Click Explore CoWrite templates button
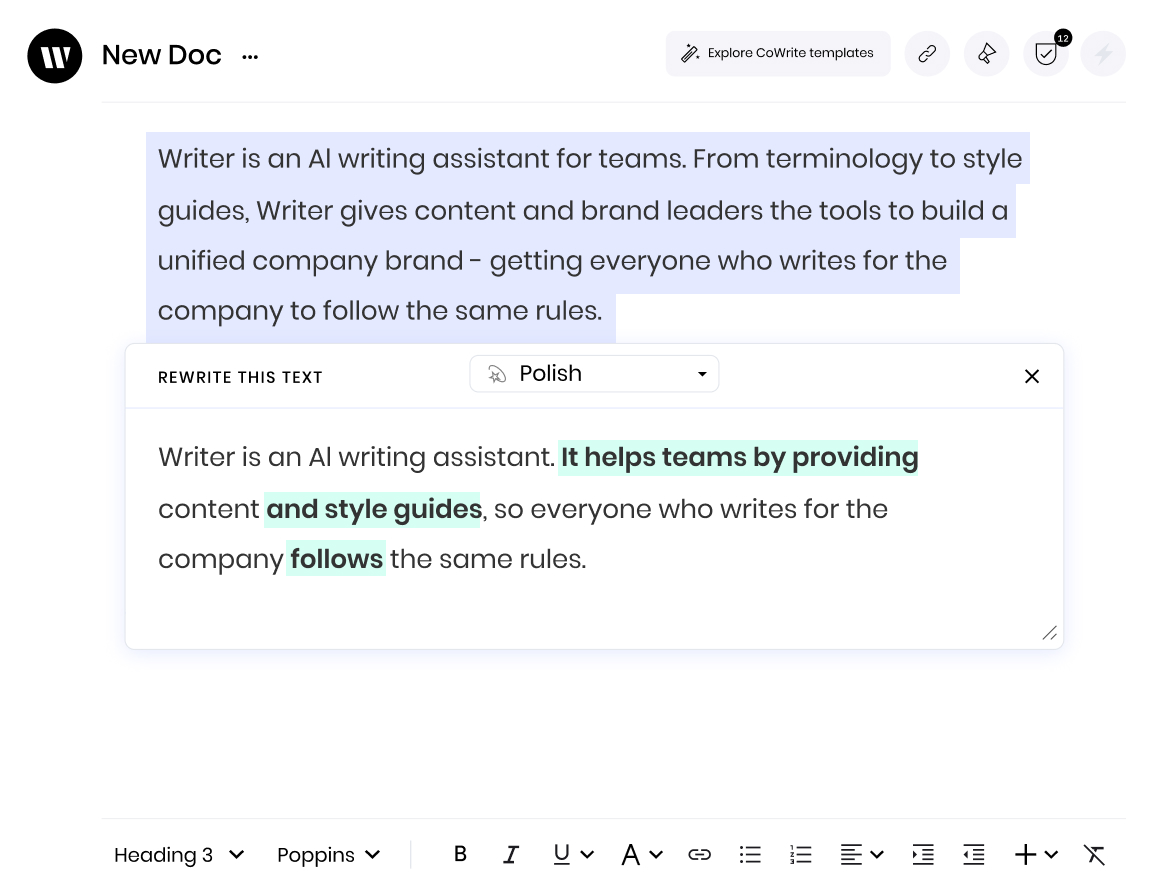 pyautogui.click(x=778, y=54)
